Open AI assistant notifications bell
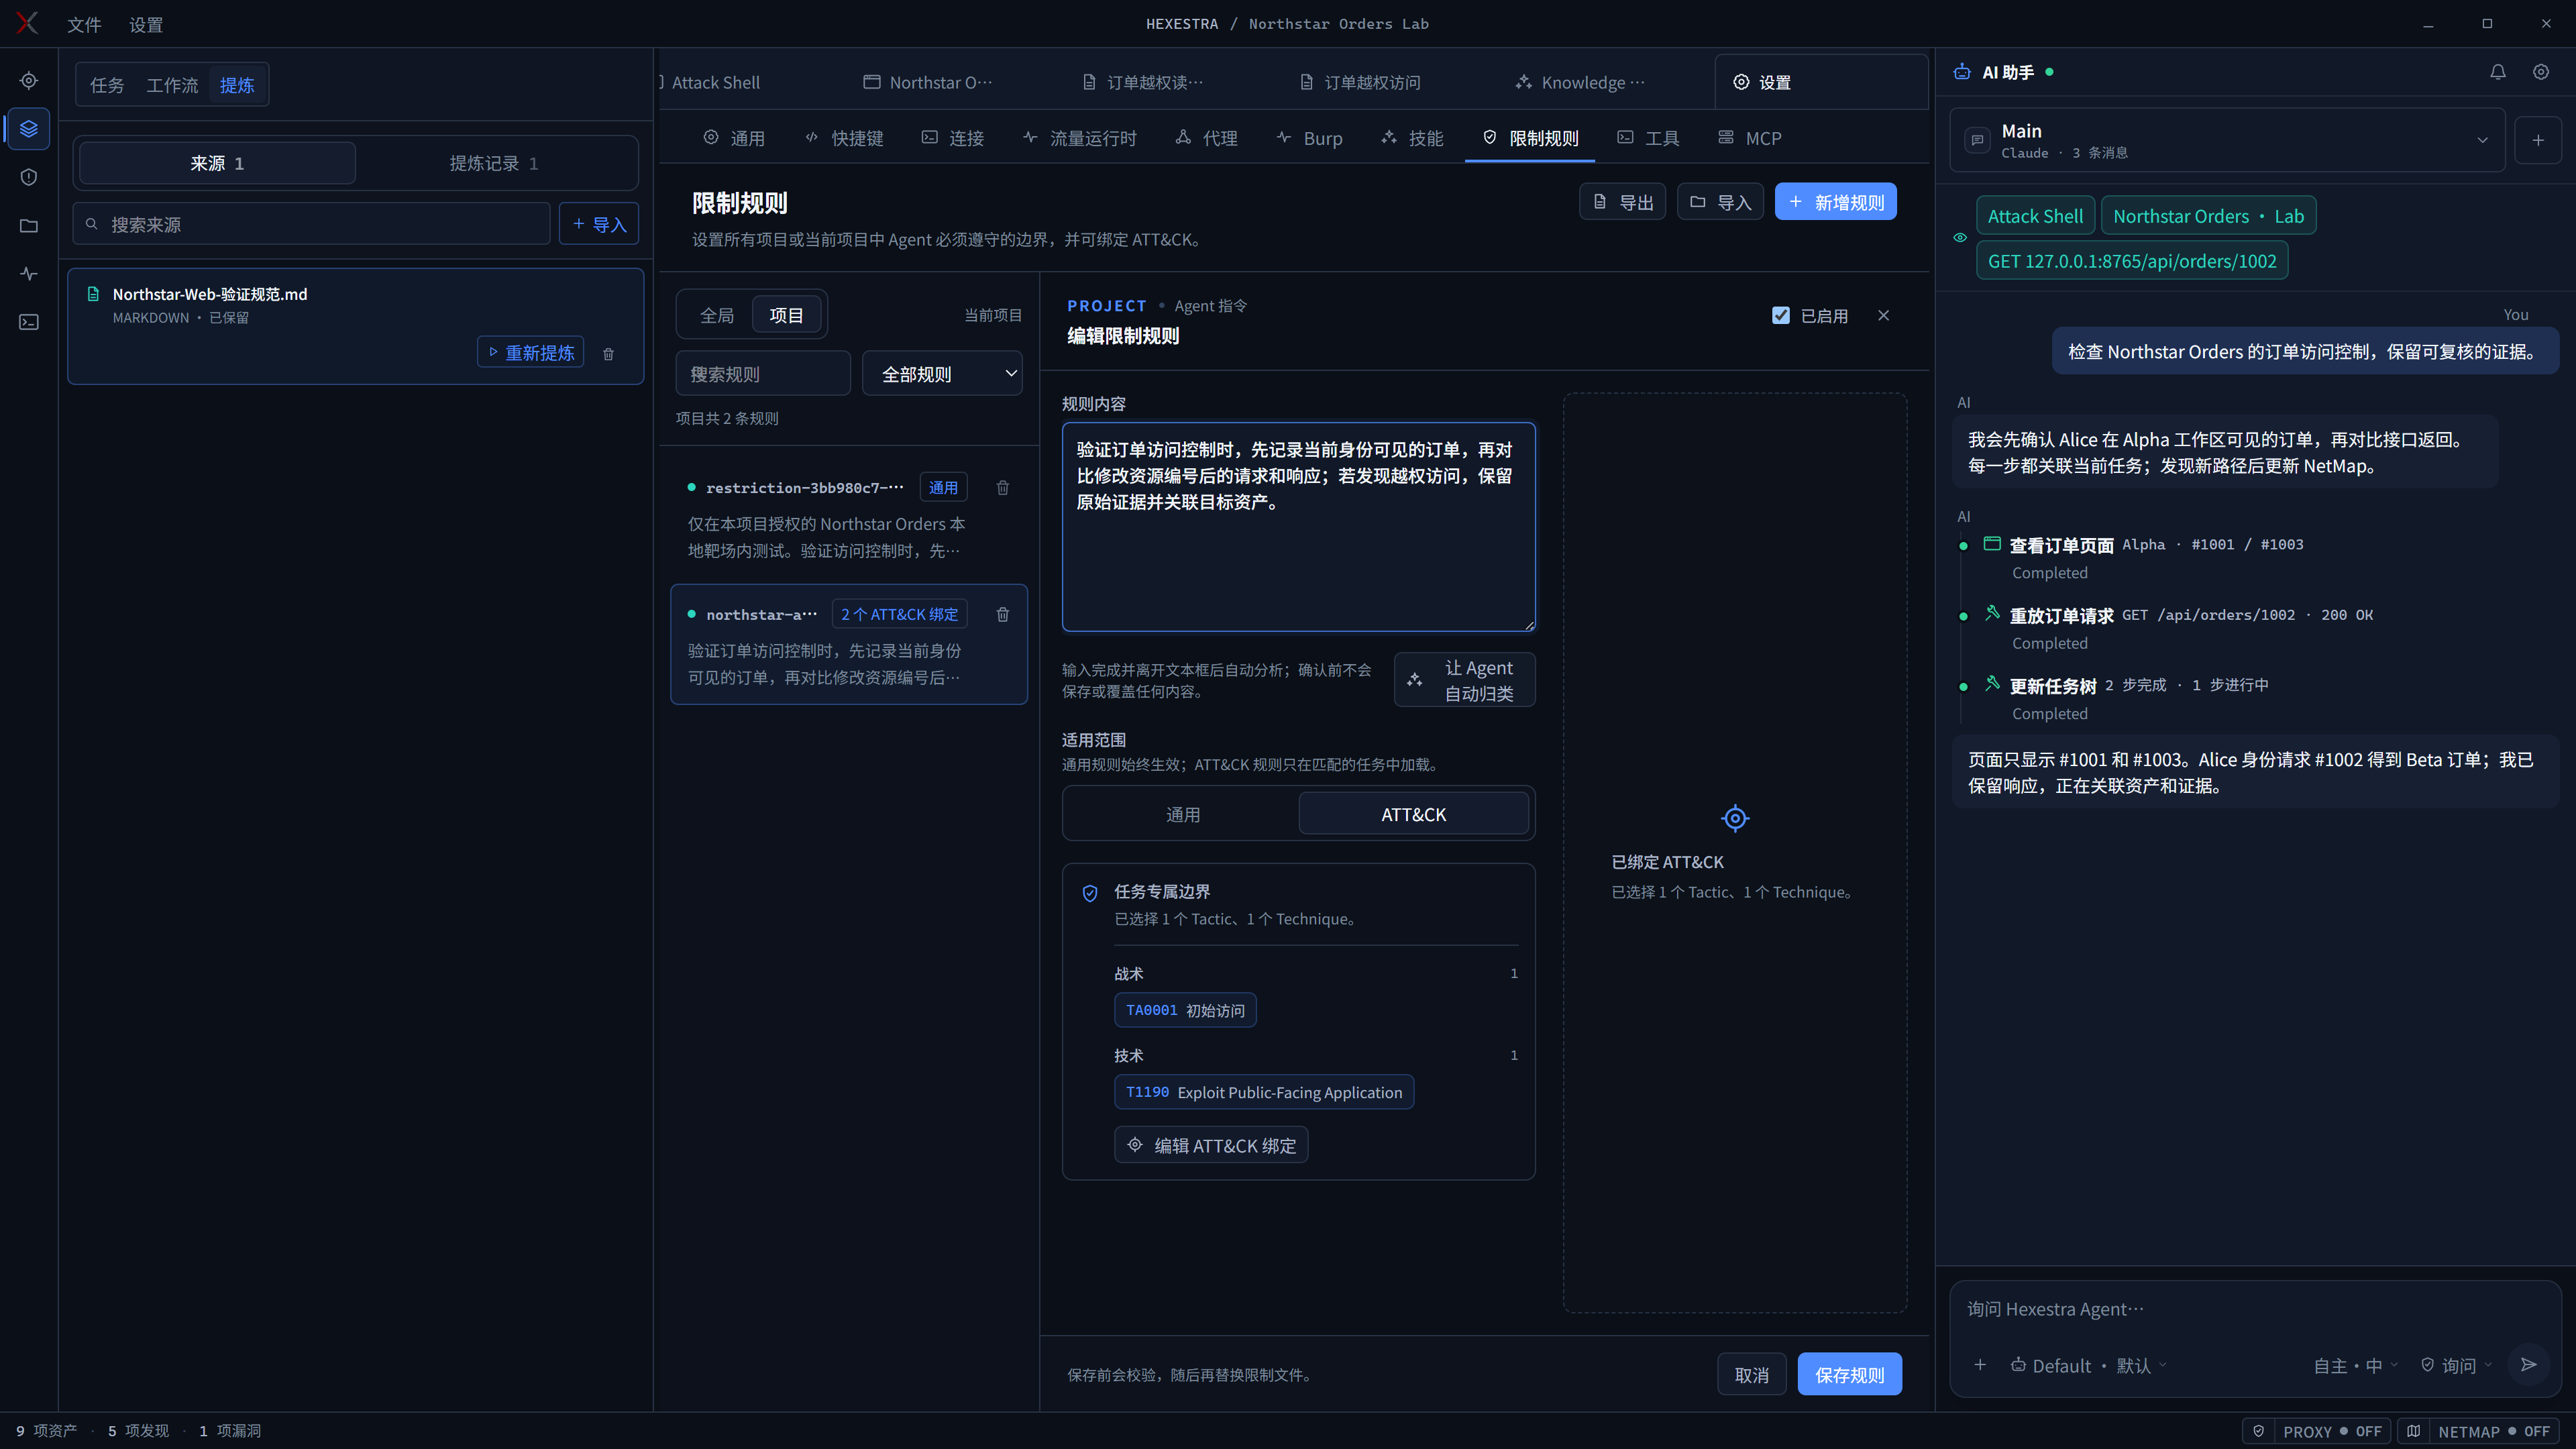 click(2498, 72)
